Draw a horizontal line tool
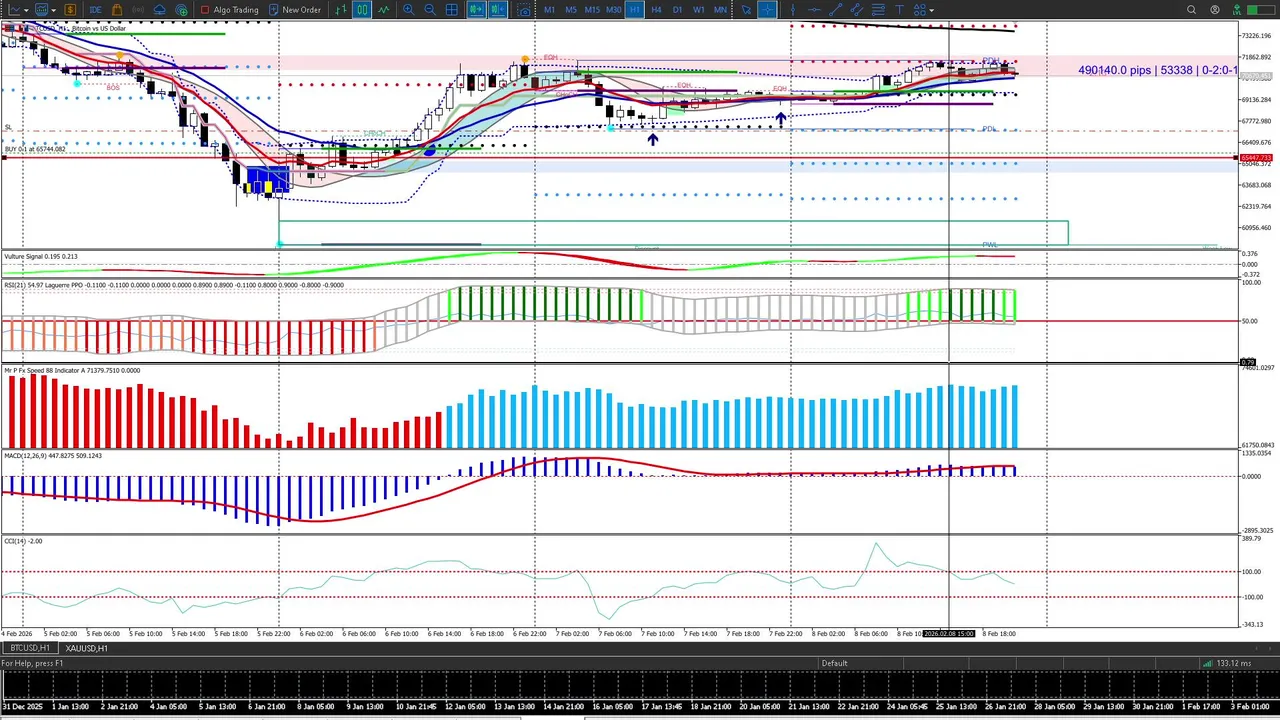The width and height of the screenshot is (1280, 720). click(x=814, y=10)
